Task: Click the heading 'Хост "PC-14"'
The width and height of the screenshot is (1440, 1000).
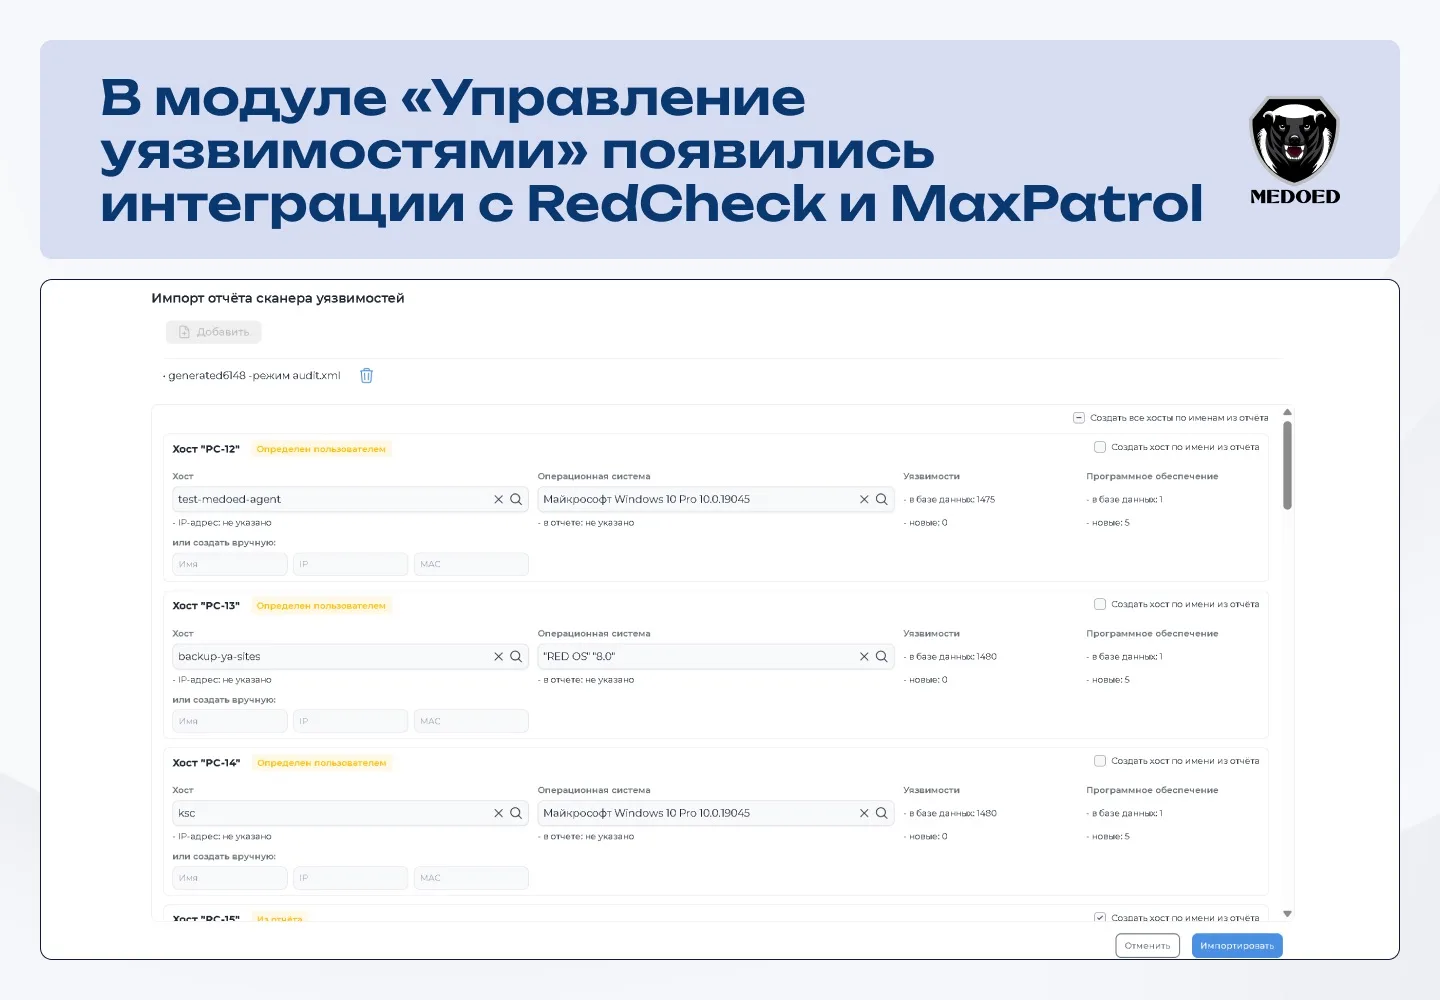Action: pos(206,763)
